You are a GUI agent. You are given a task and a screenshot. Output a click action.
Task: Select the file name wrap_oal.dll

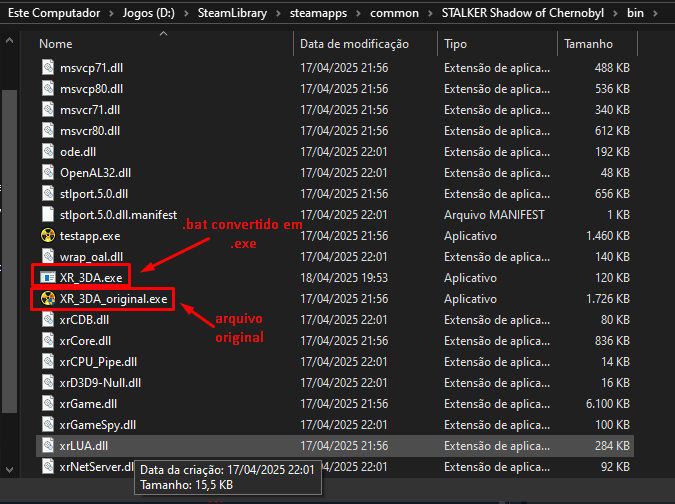coord(91,257)
